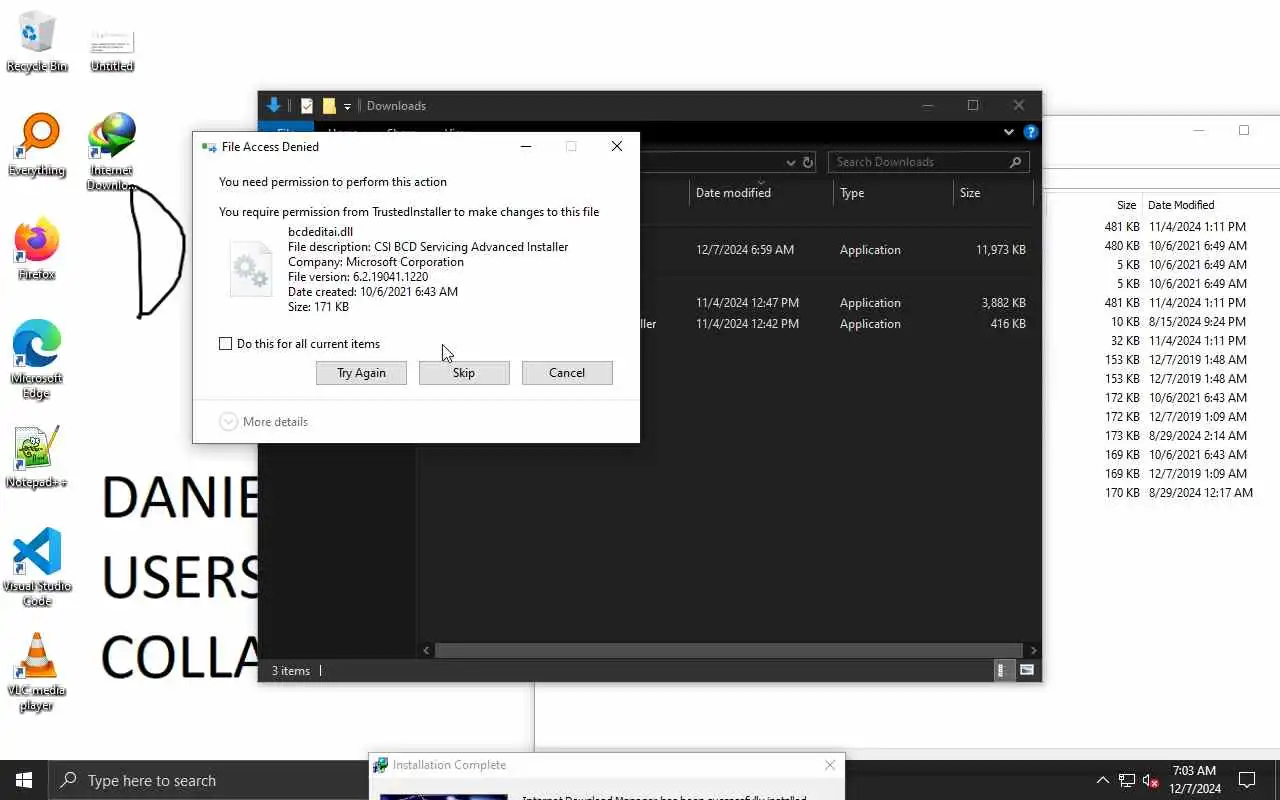Show hidden tray icons chevron
1280x800 pixels.
[1103, 780]
